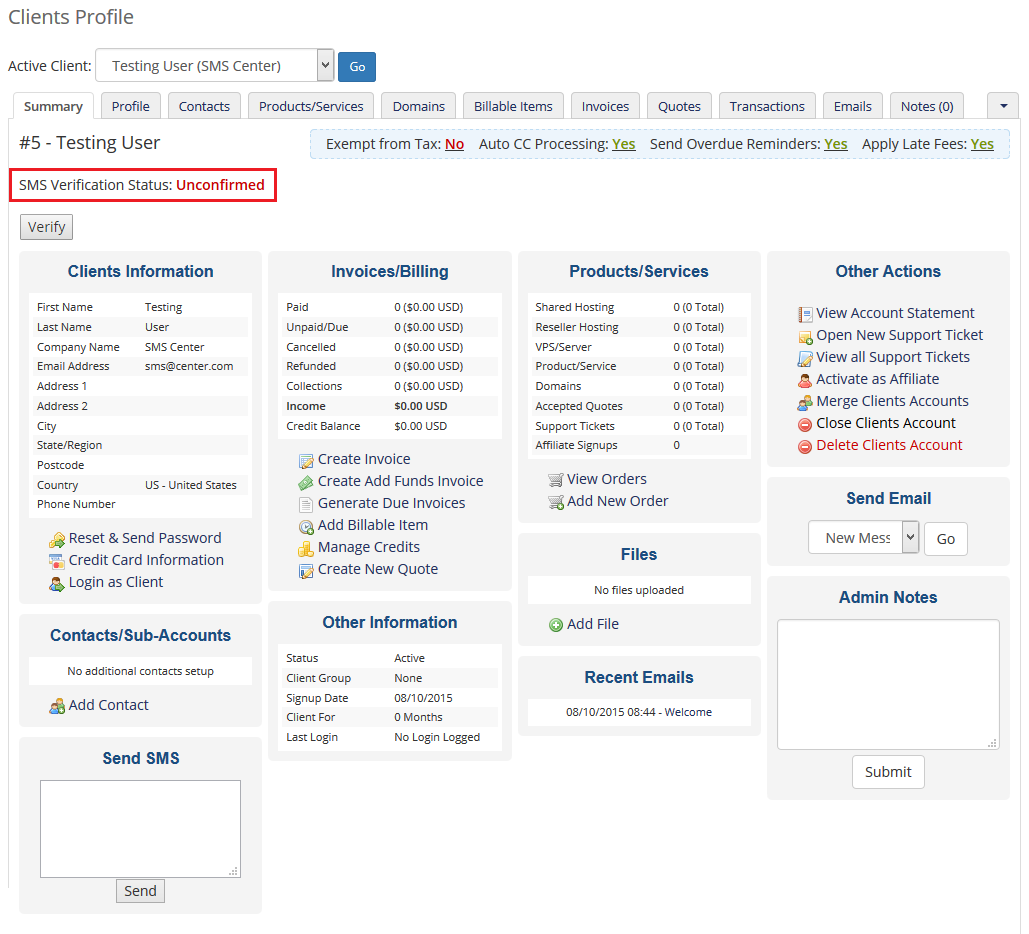Click the green Add File plus icon
1029x934 pixels.
556,625
